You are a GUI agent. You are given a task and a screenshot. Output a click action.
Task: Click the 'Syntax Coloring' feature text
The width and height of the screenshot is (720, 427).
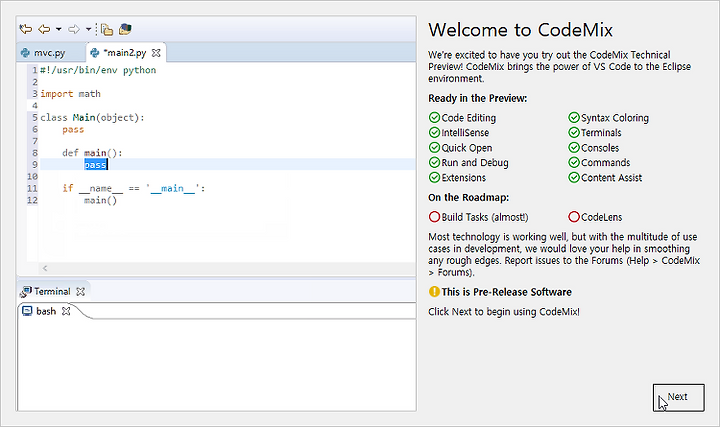point(615,118)
